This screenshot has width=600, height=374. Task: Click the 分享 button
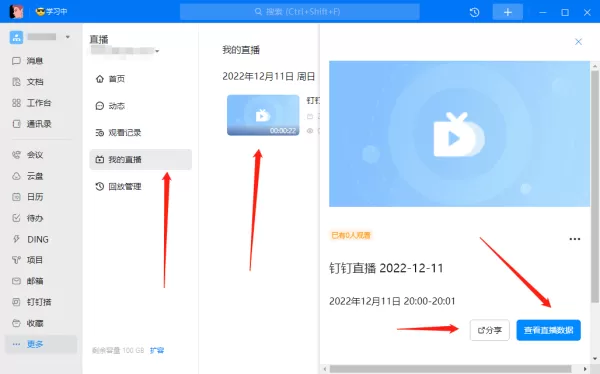point(489,330)
